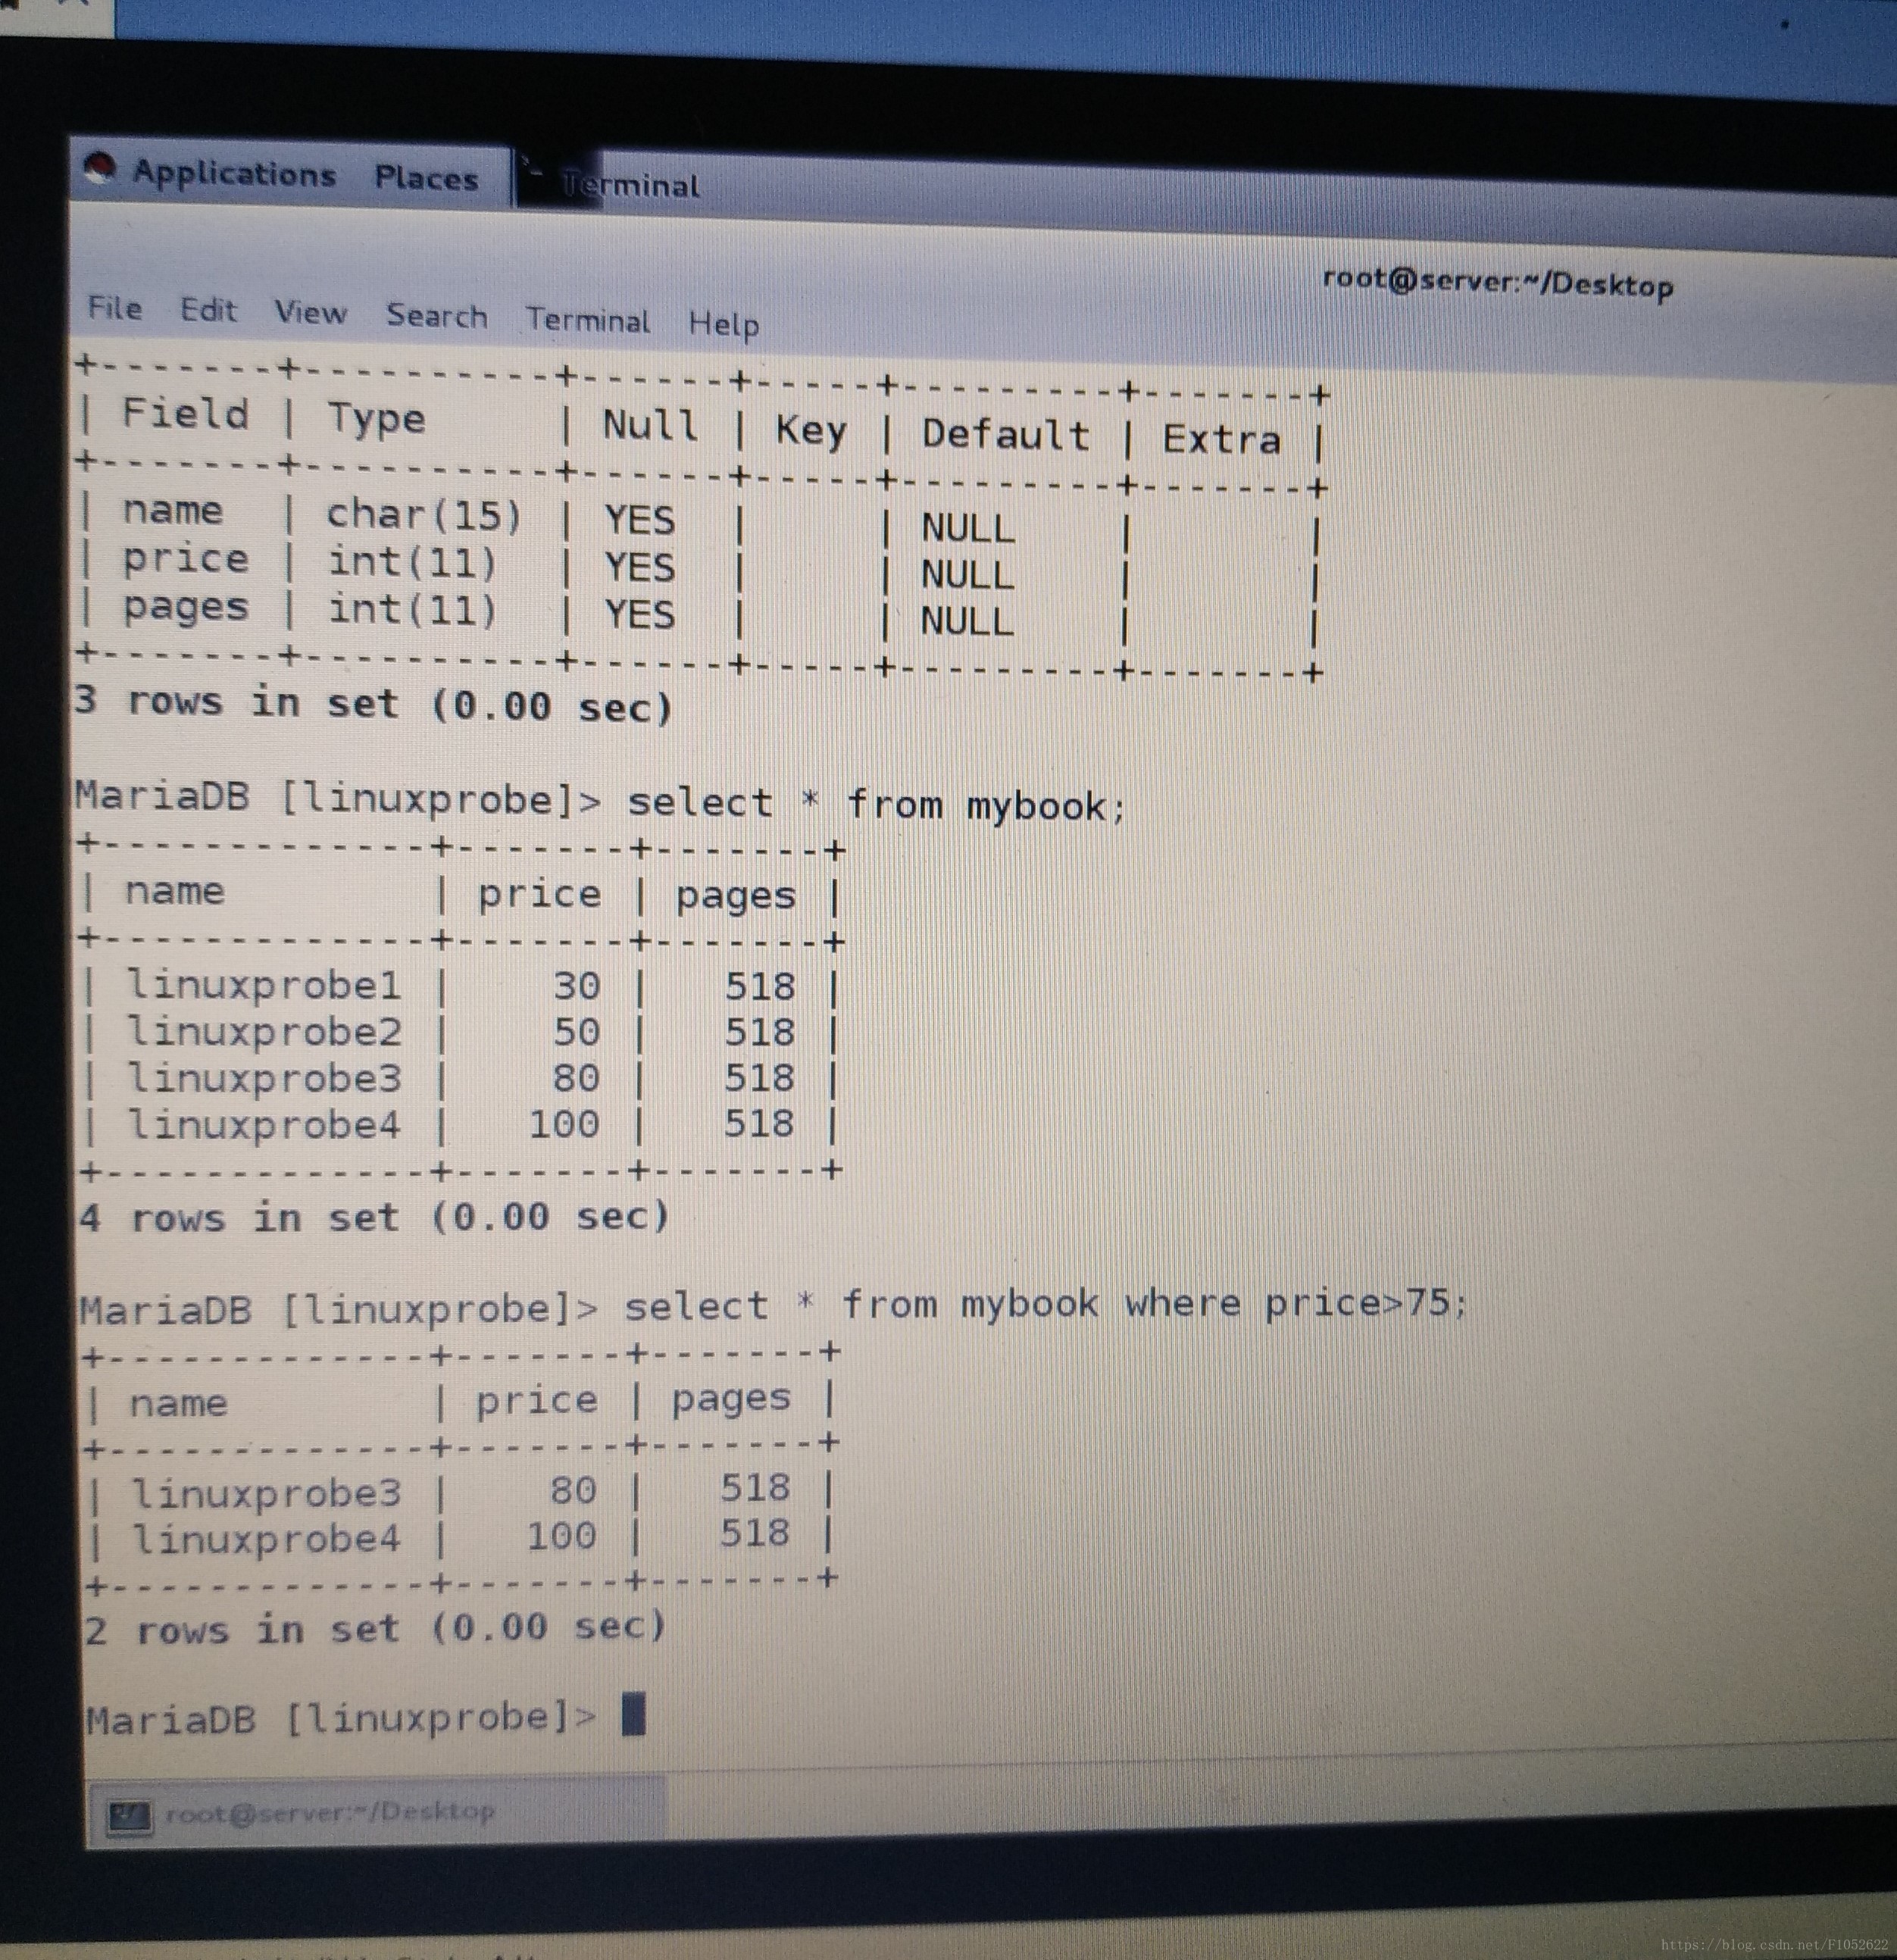1897x1960 pixels.
Task: Open the View menu
Action: [310, 313]
